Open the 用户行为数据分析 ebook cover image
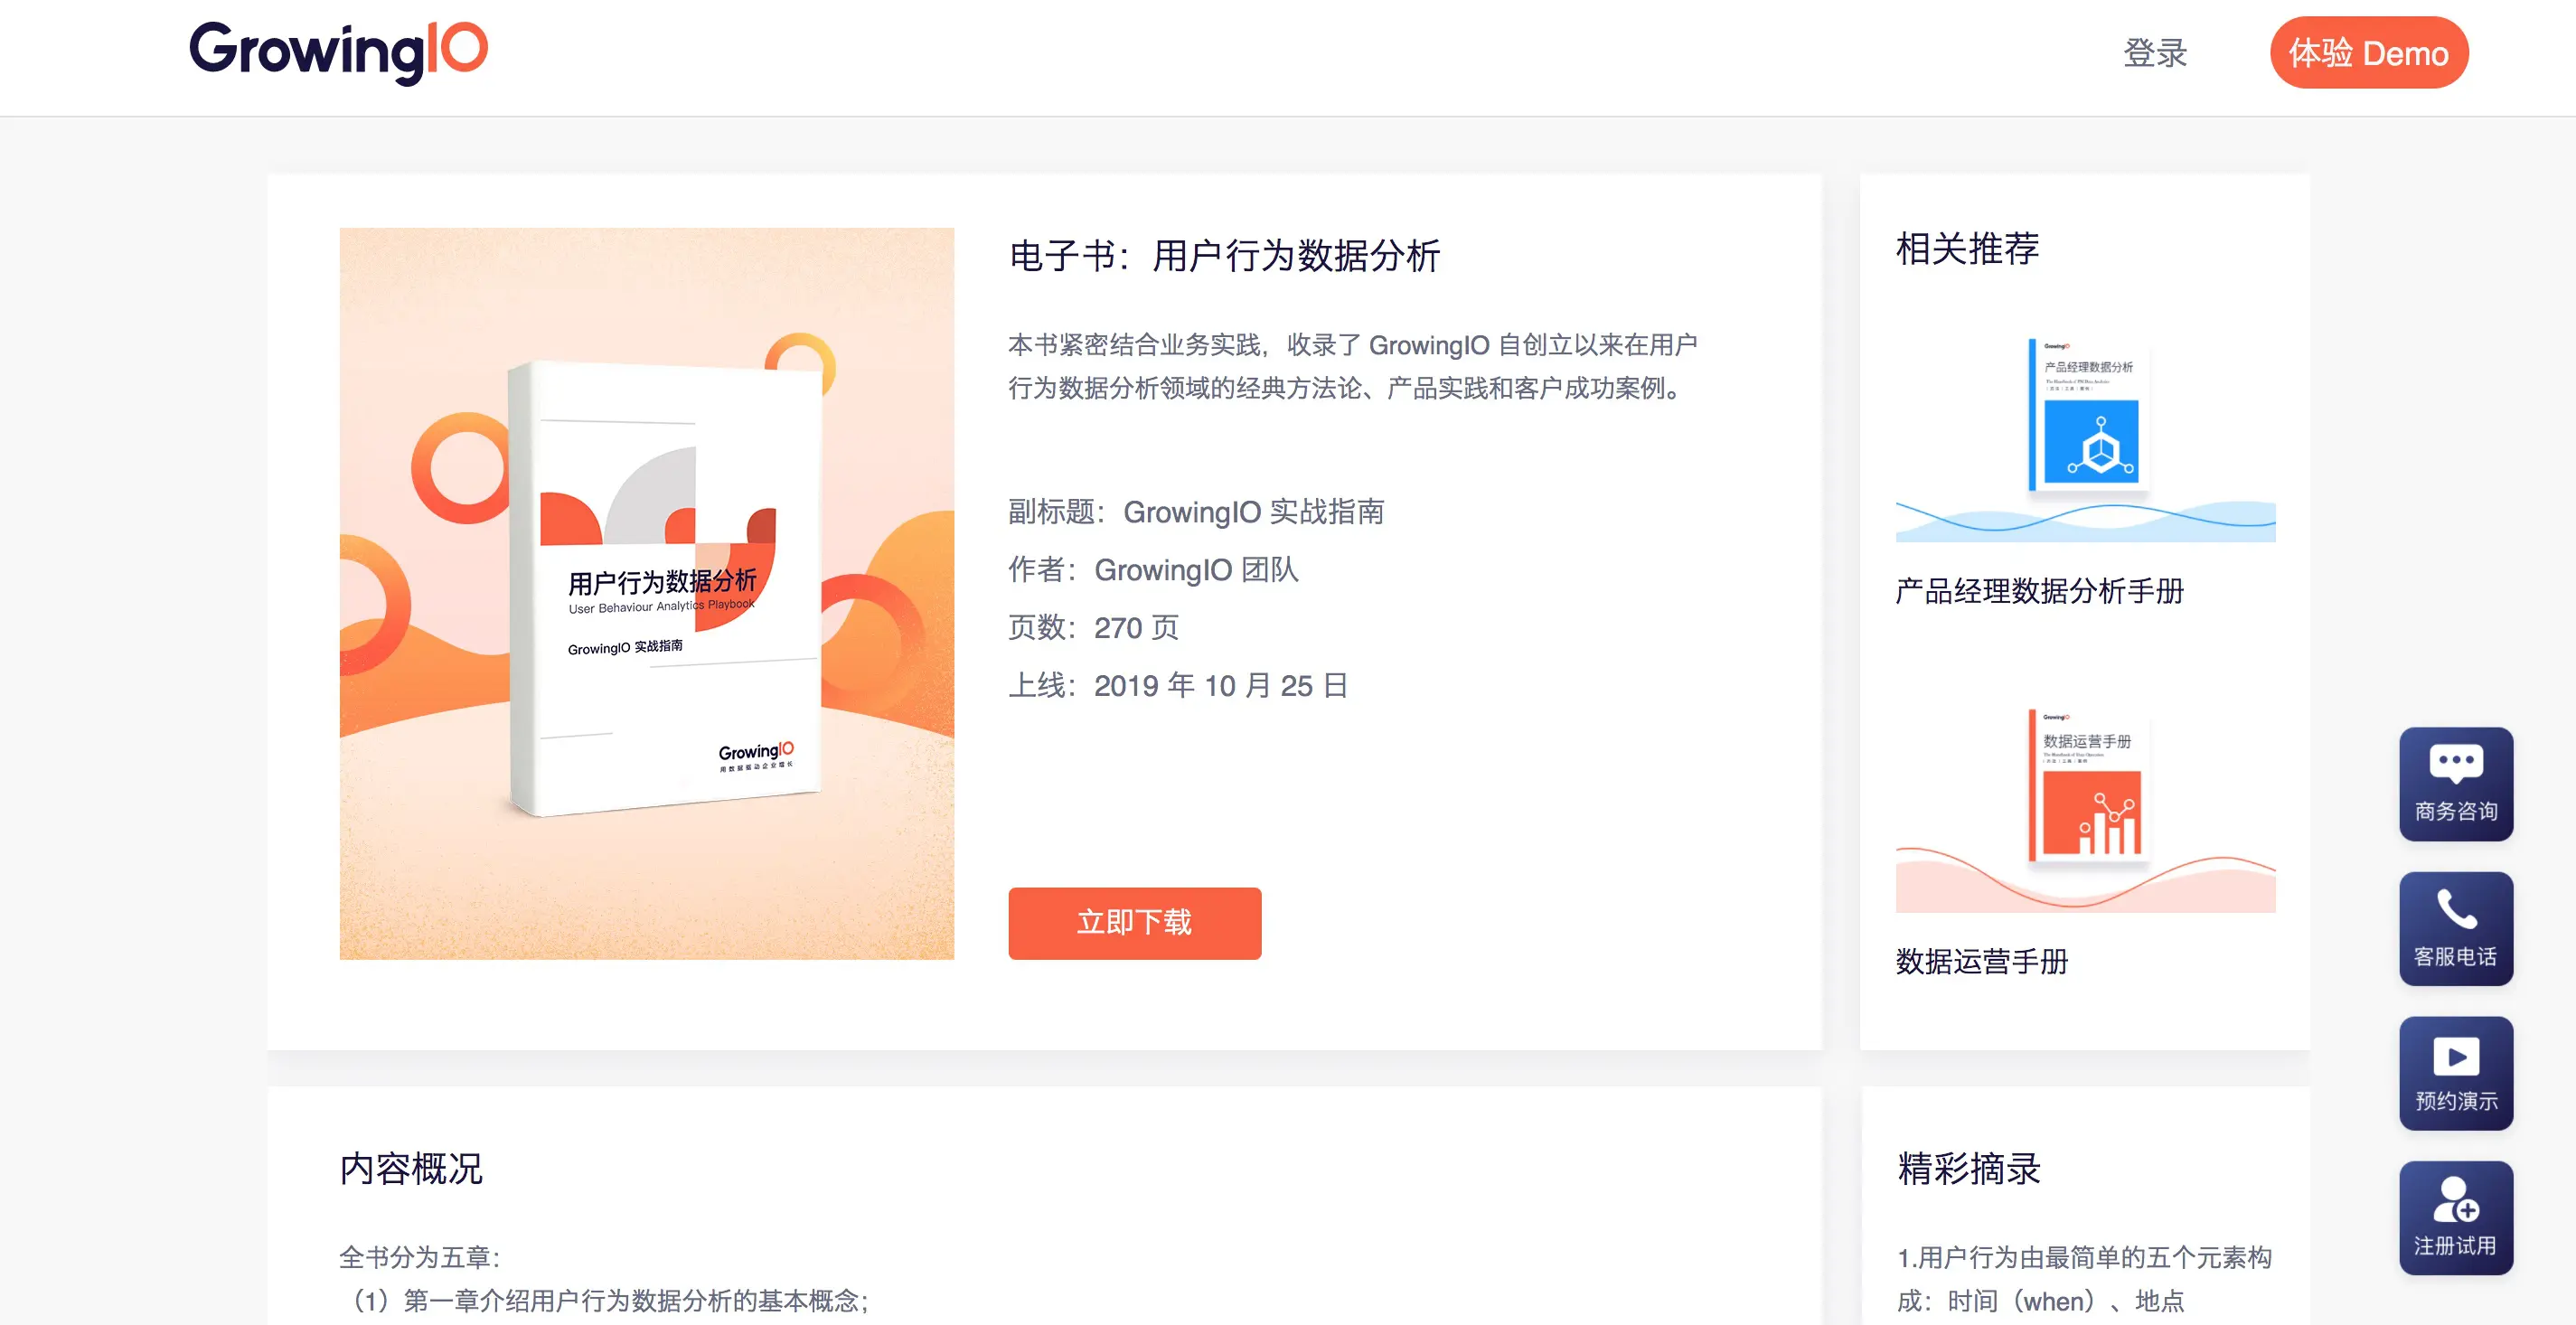This screenshot has width=2576, height=1325. [x=646, y=593]
